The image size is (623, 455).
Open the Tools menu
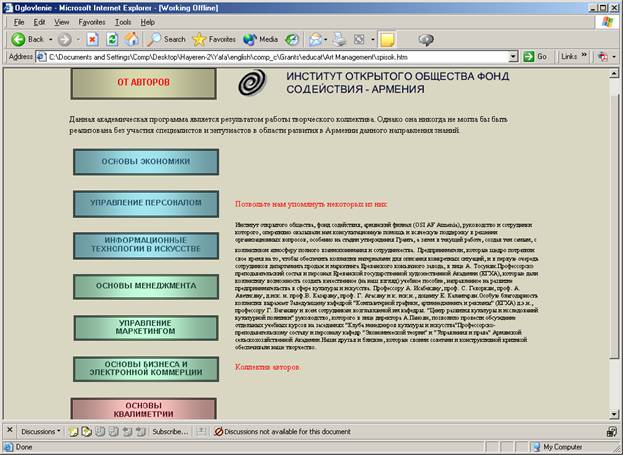122,21
